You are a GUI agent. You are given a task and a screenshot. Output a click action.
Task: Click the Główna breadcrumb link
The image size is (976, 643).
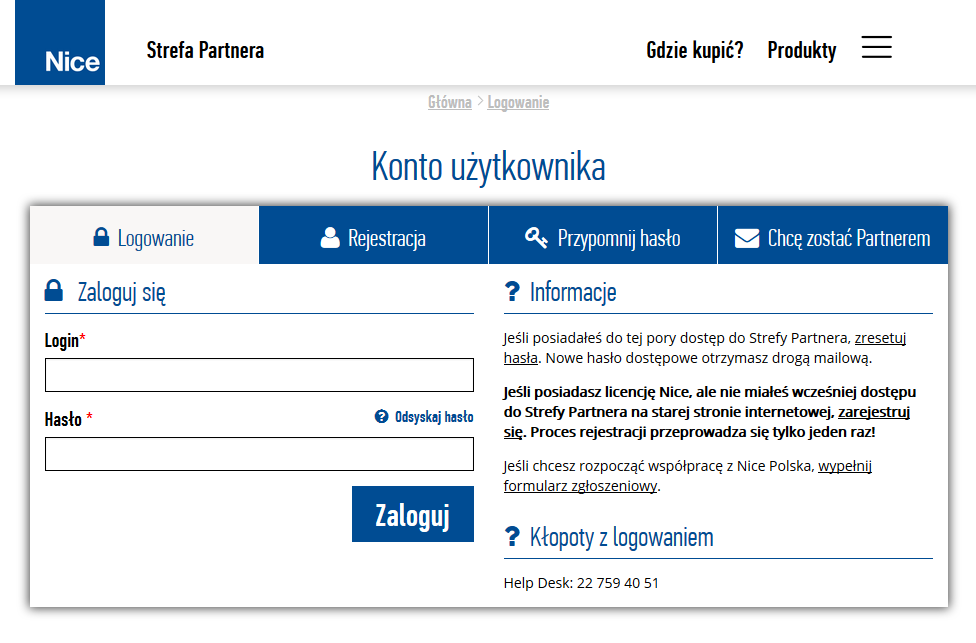click(449, 102)
